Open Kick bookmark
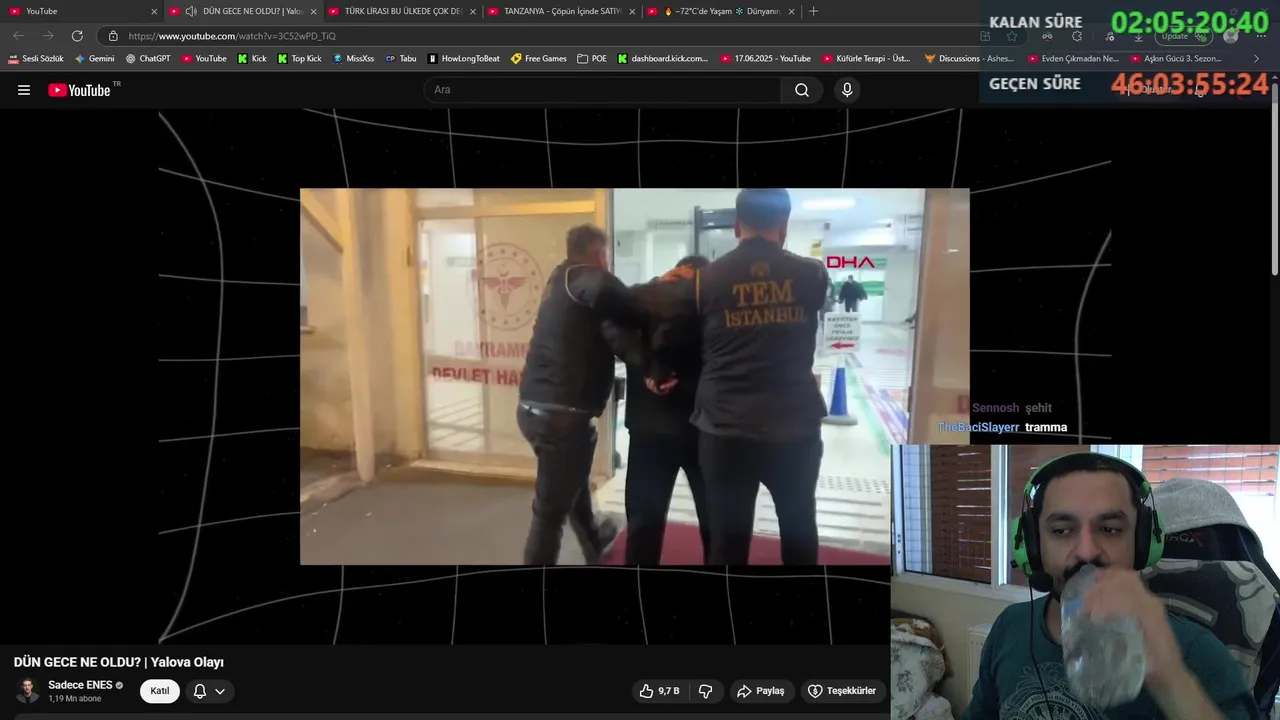The width and height of the screenshot is (1280, 720). point(252,59)
